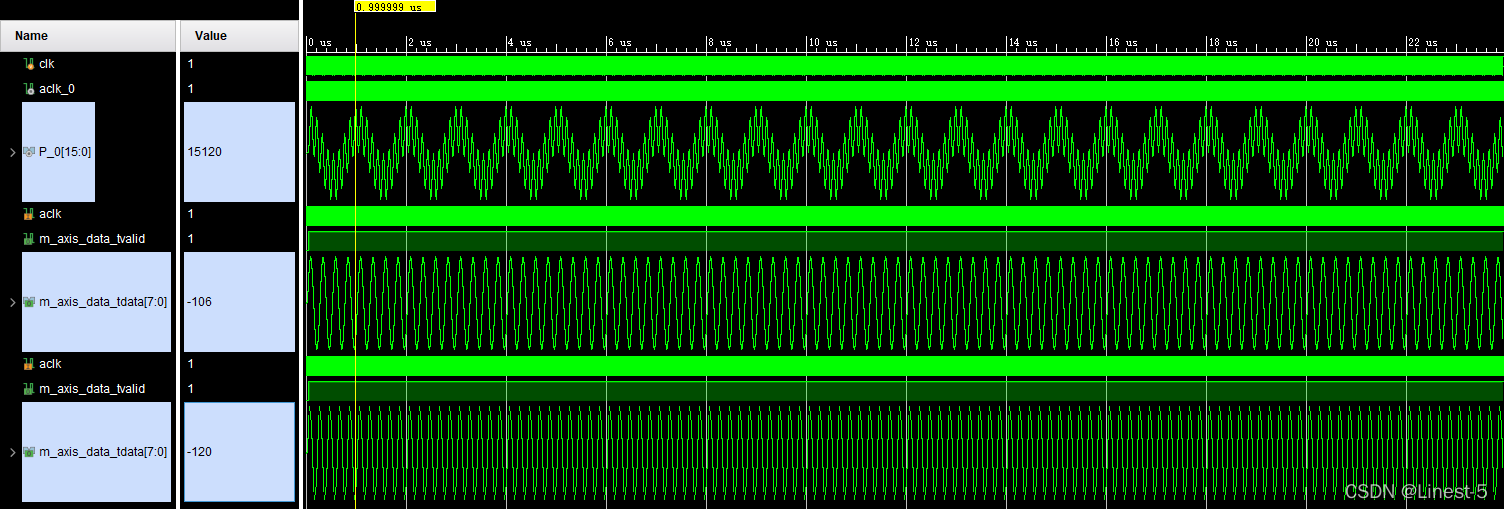Expand m_axis_data_tdata[7:0] bus with value -106
Screen dimensions: 1504x509
click(12, 302)
